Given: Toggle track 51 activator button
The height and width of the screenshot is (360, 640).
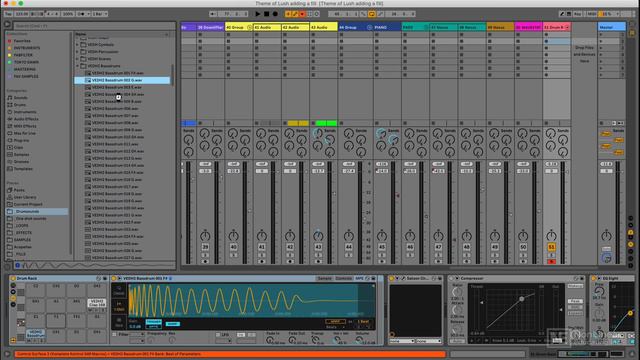Looking at the screenshot, I should tap(551, 247).
